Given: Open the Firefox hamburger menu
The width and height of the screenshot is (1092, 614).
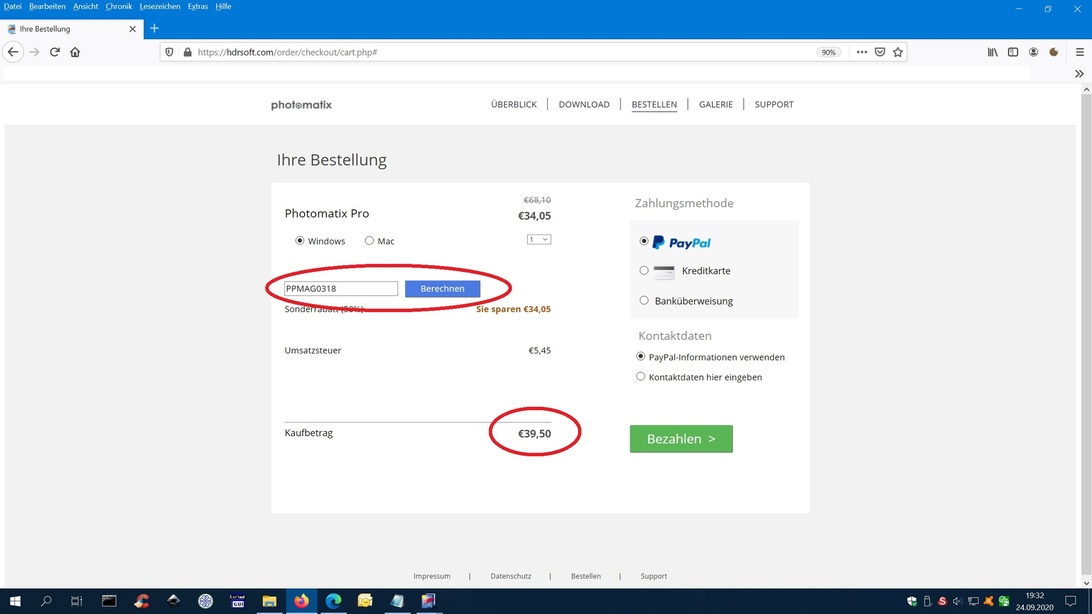Looking at the screenshot, I should point(1078,52).
